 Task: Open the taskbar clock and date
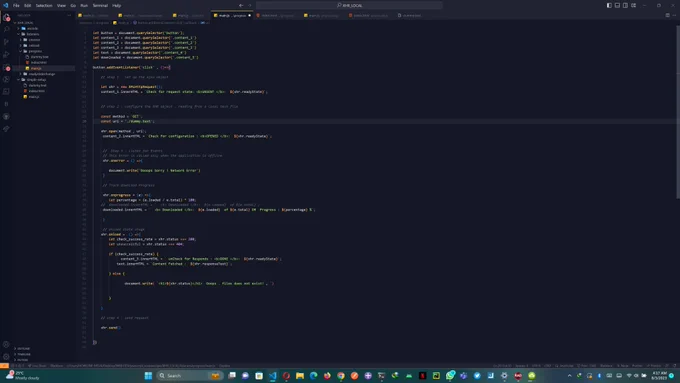point(659,376)
